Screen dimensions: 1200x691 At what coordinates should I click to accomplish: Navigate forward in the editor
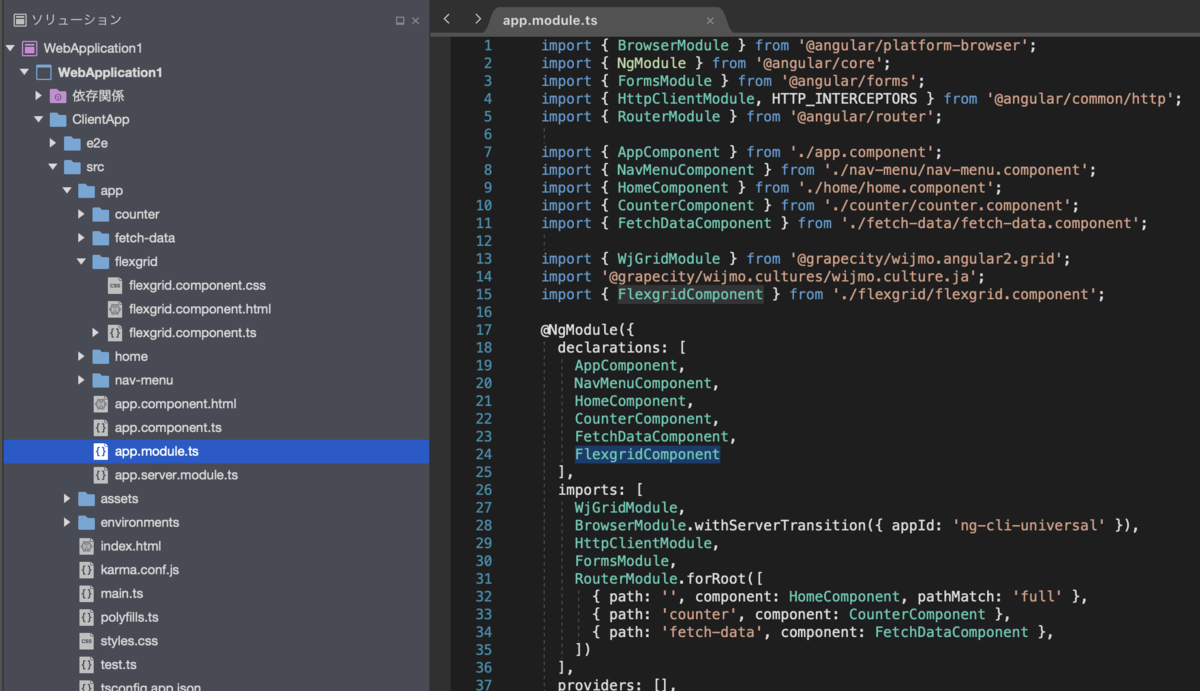coord(478,19)
